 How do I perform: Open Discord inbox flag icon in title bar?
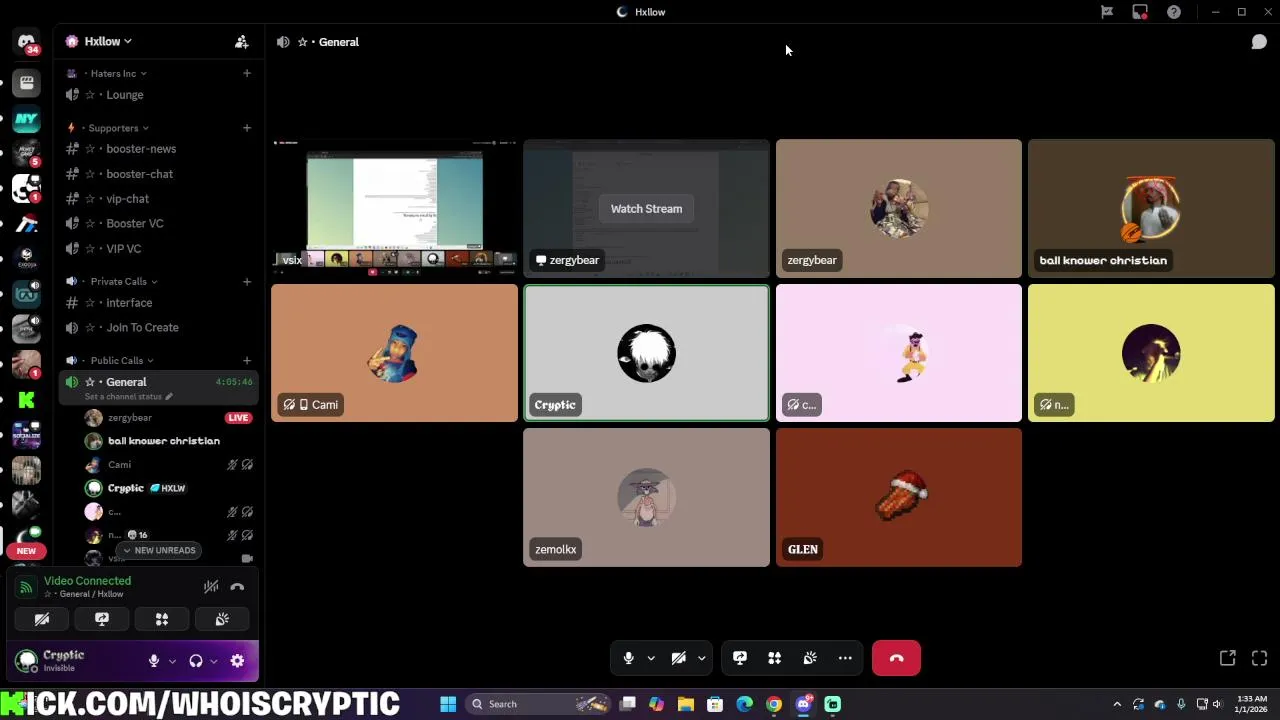coord(1107,12)
